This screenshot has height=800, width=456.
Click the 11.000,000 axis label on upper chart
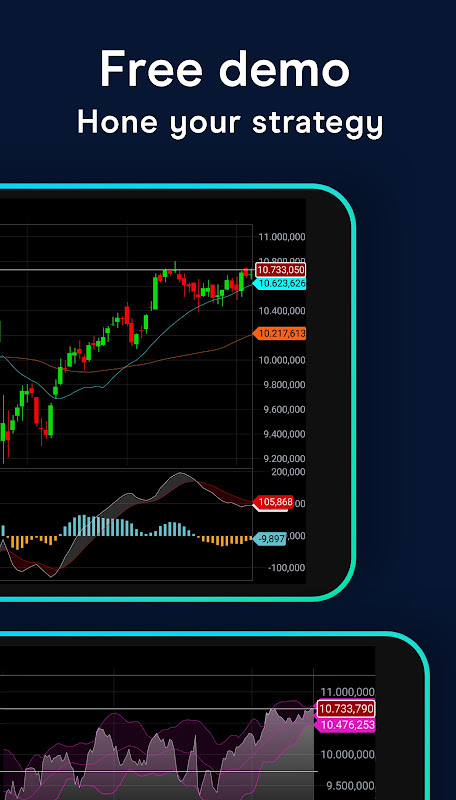(282, 237)
